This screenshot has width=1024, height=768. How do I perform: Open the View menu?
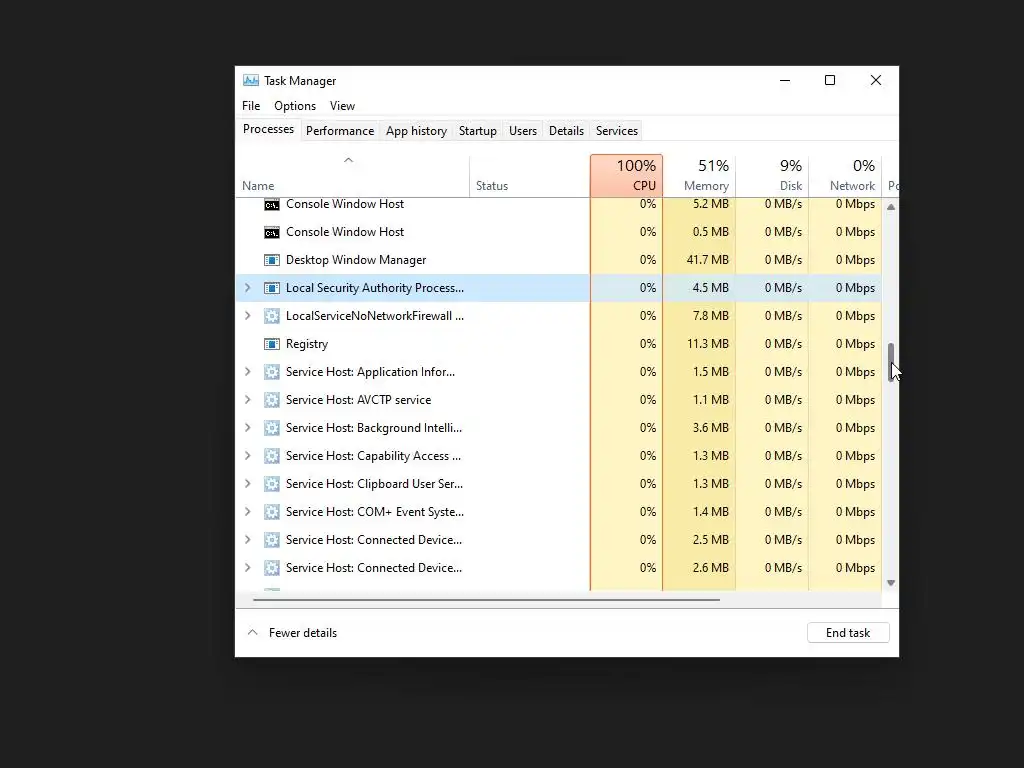coord(342,106)
